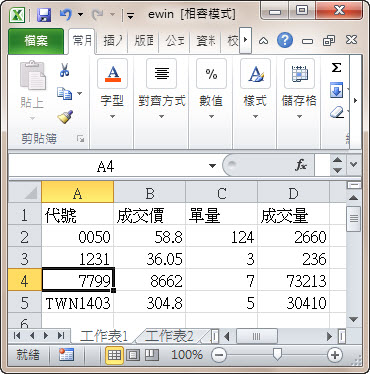Click the macro record icon in status bar
Viewport: 370px width, 374px height.
66,355
